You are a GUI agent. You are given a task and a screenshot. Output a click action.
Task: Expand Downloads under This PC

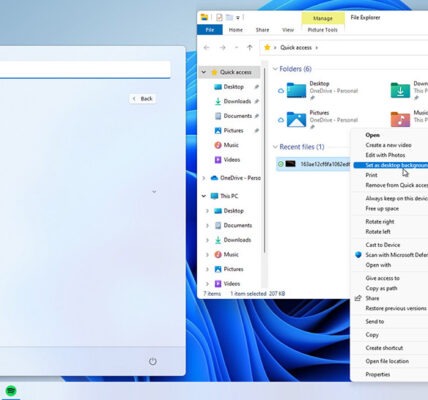(207, 240)
